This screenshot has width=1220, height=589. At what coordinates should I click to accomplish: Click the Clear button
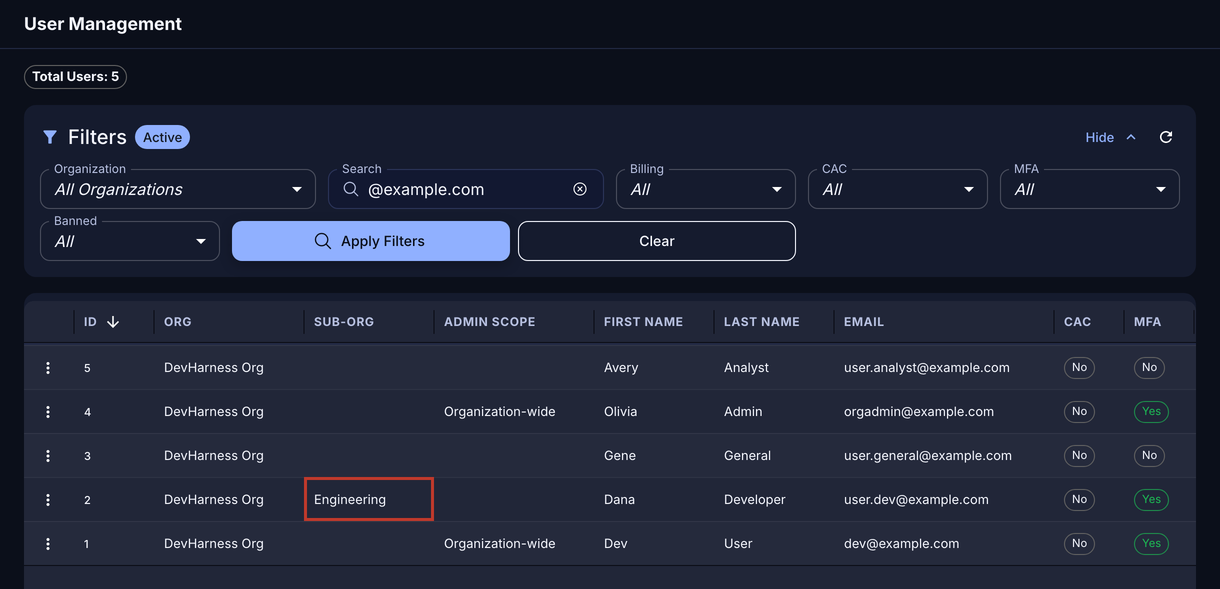tap(657, 241)
